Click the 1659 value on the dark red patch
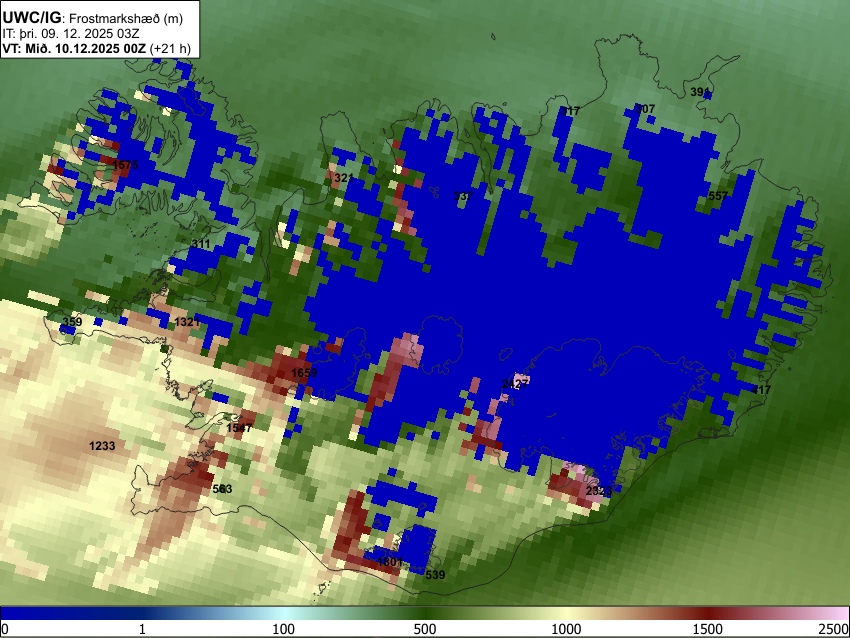The width and height of the screenshot is (850, 638). 304,372
